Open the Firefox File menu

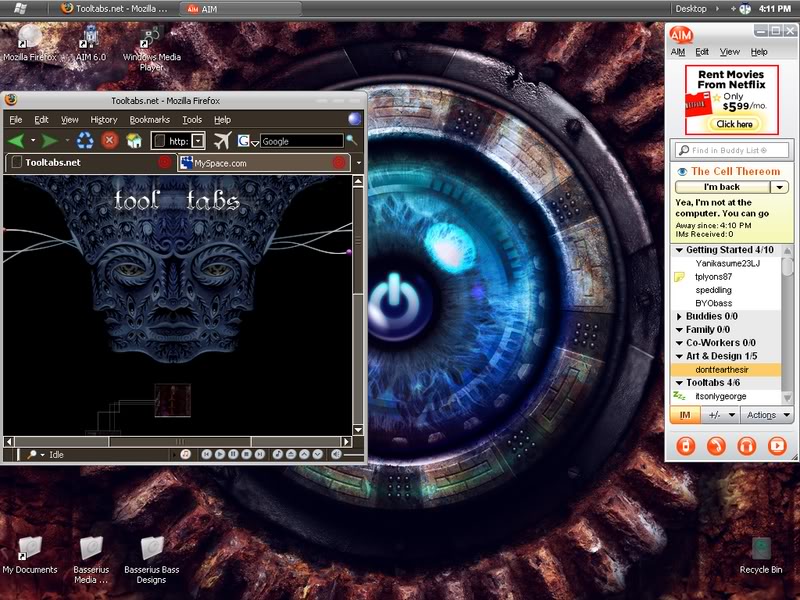16,120
